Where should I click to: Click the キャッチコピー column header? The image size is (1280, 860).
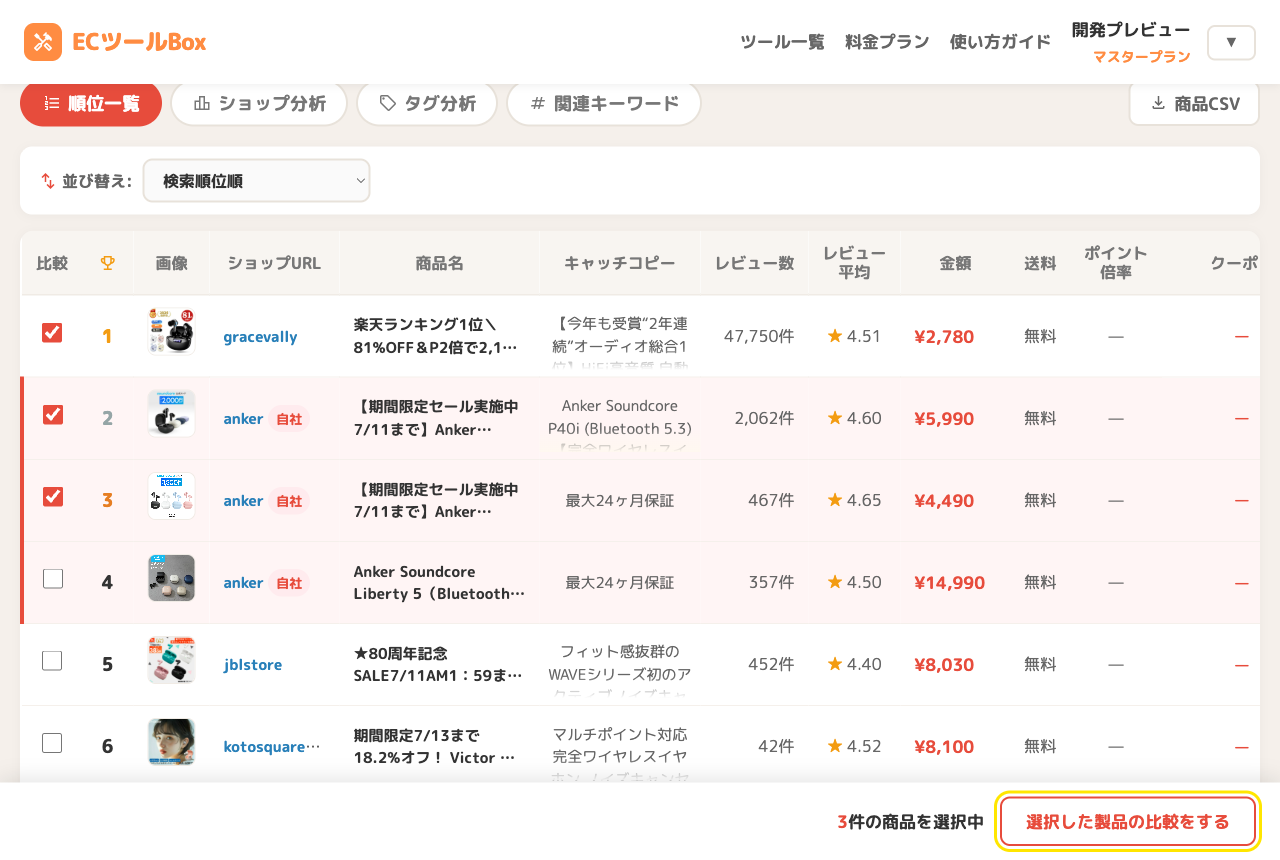[620, 264]
